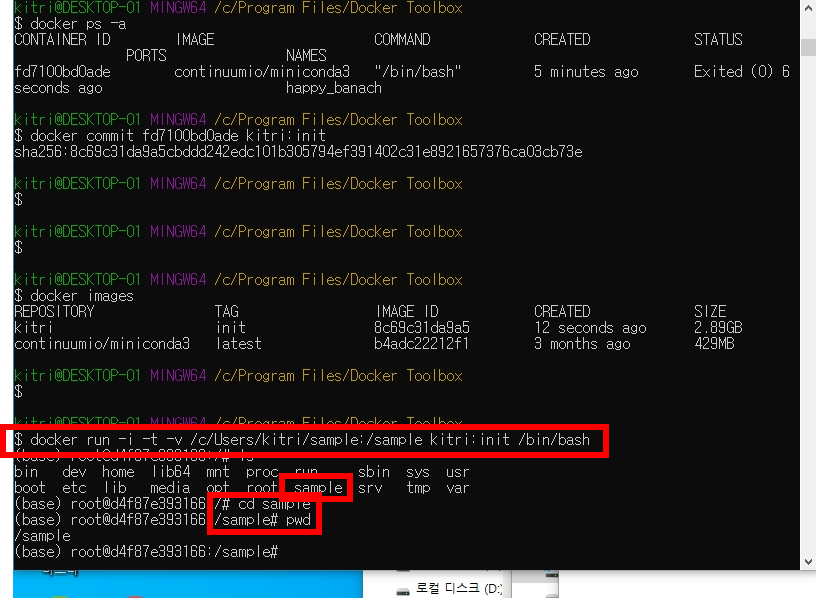
Task: Click the 'kitri' repository cell
Action: (33, 328)
